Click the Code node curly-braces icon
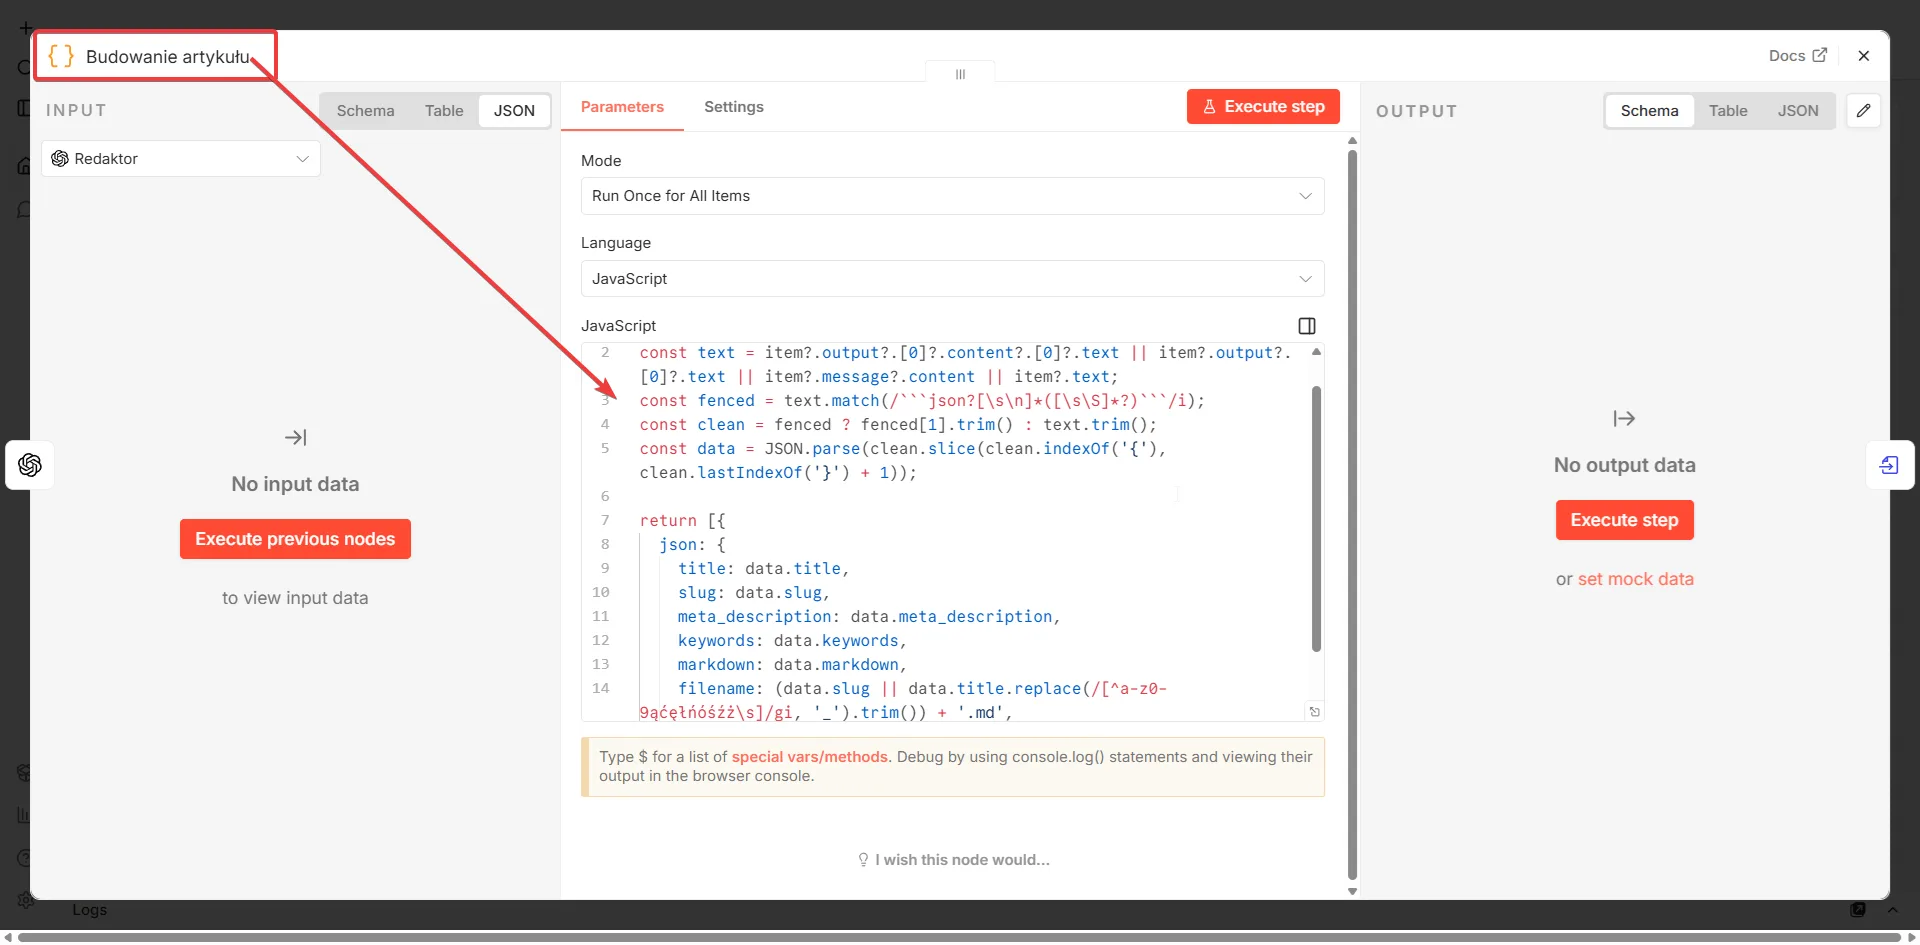 point(61,56)
